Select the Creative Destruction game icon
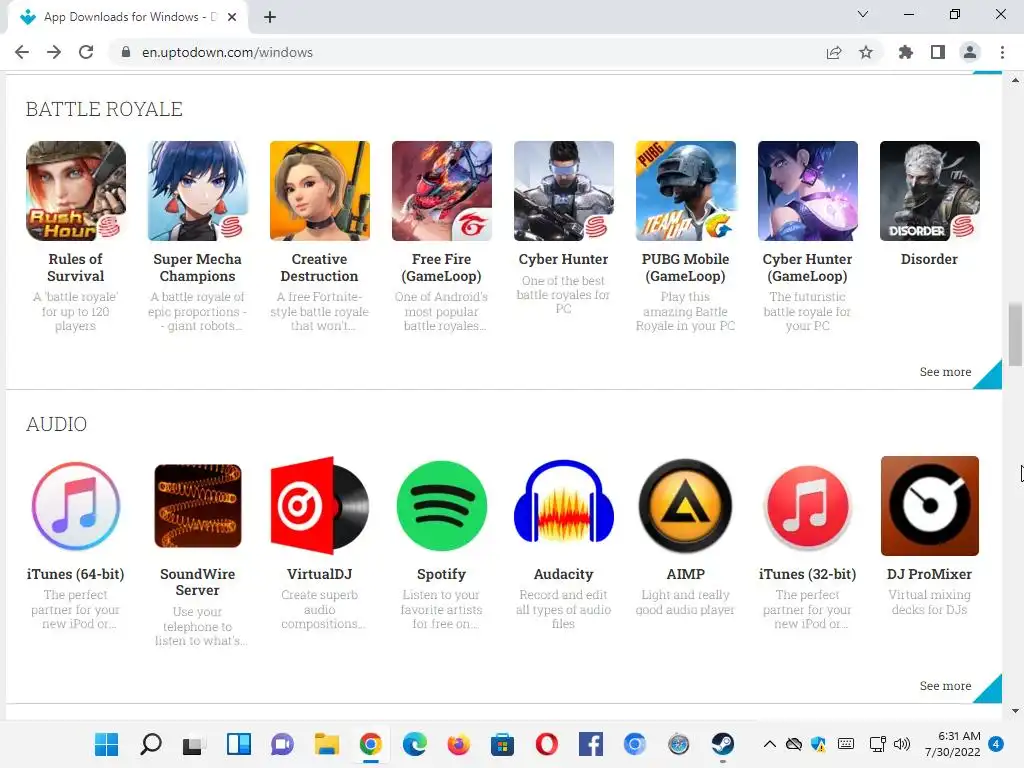This screenshot has height=768, width=1024. coord(320,191)
